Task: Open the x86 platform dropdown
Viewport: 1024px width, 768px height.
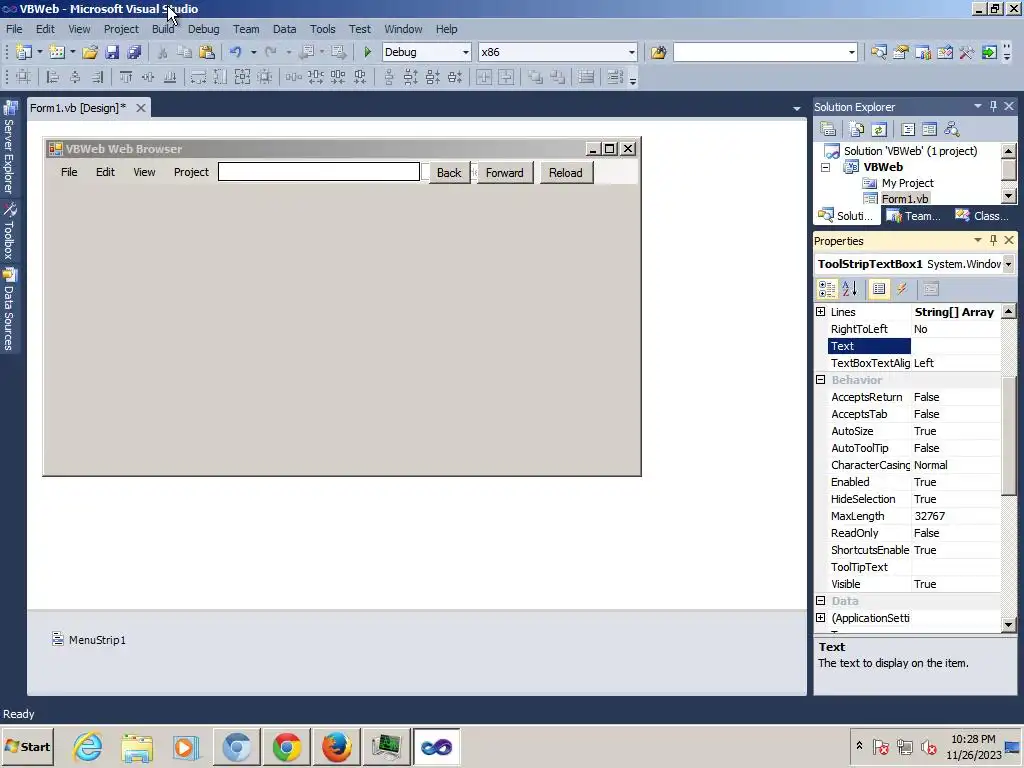Action: 632,52
